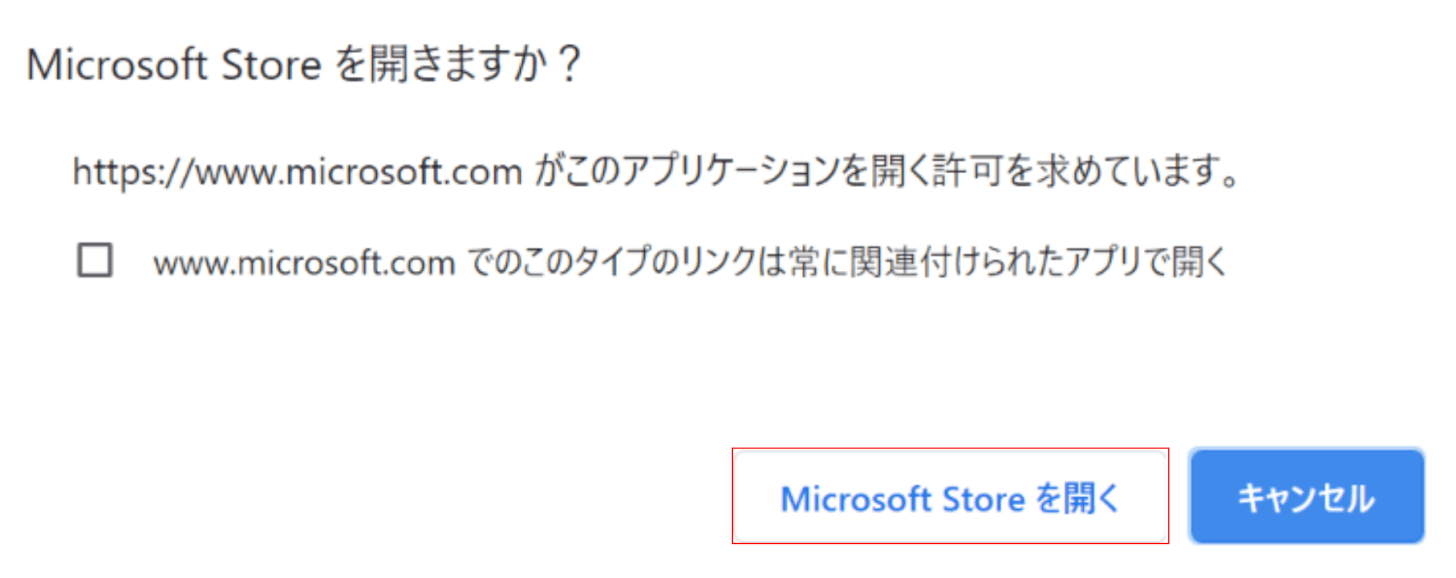This screenshot has height=578, width=1456.
Task: Click "を開きますか" portion of the title
Action: pos(440,67)
